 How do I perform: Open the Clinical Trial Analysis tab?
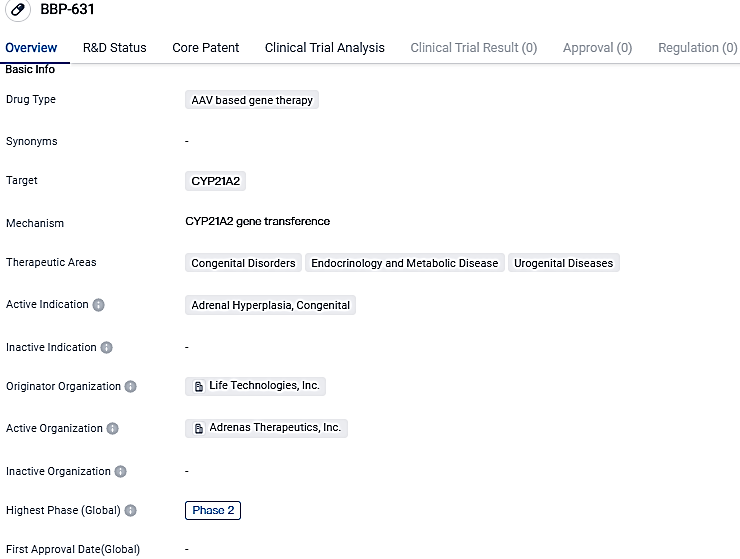tap(324, 48)
